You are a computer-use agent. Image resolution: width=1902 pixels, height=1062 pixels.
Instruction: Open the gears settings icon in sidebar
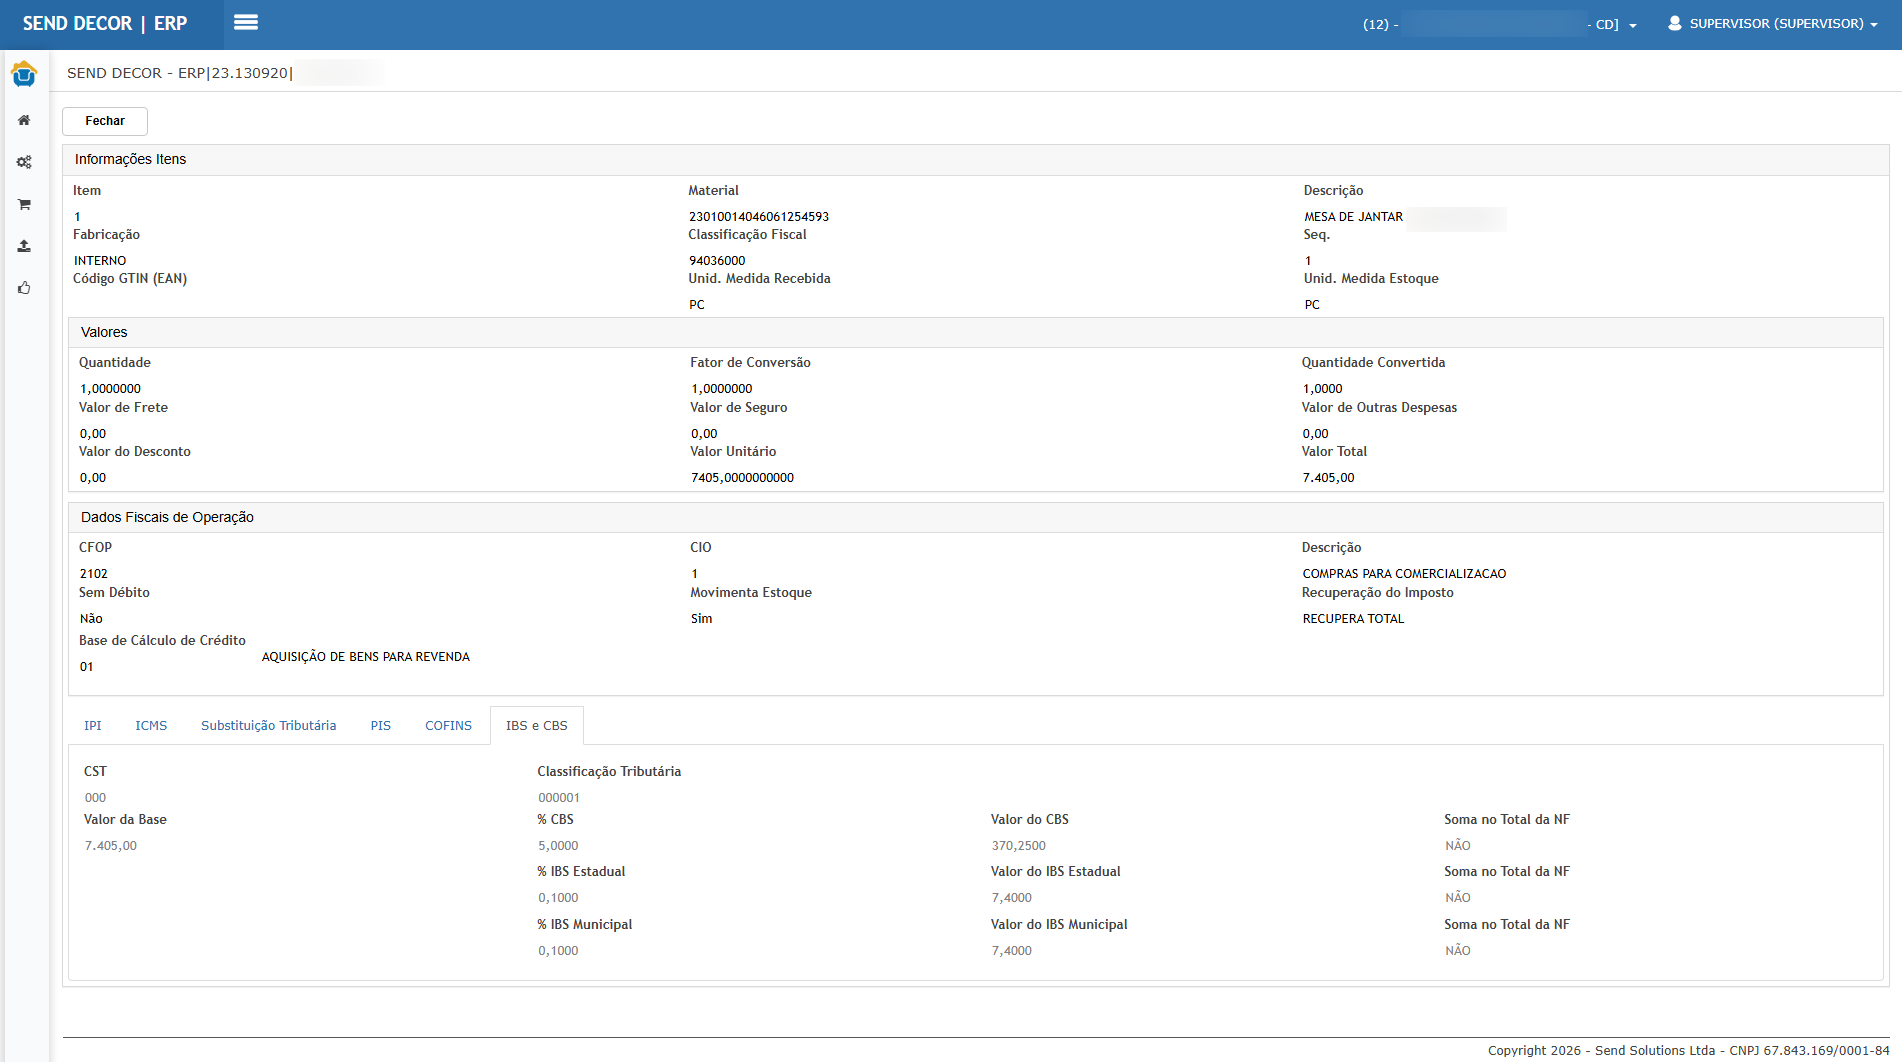[x=24, y=162]
